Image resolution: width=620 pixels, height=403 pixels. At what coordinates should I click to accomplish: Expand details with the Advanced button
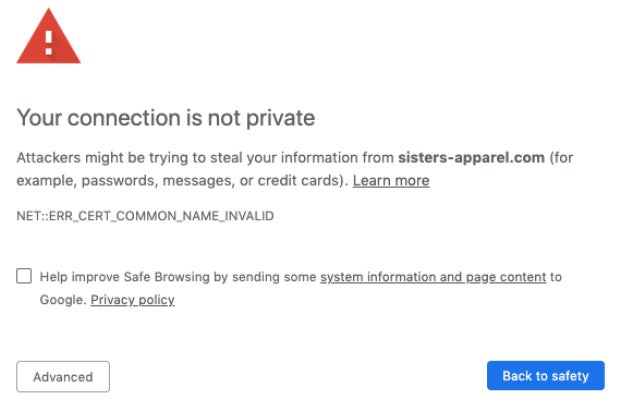[x=63, y=377]
